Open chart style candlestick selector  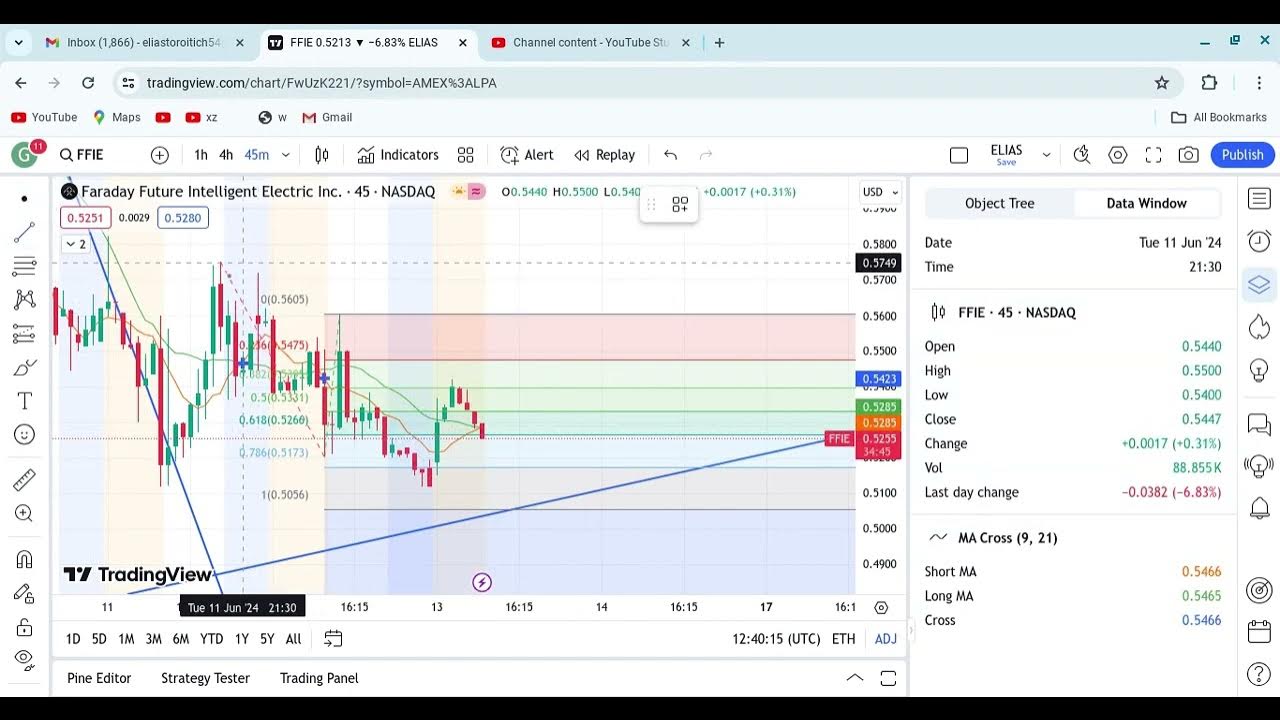pyautogui.click(x=322, y=155)
